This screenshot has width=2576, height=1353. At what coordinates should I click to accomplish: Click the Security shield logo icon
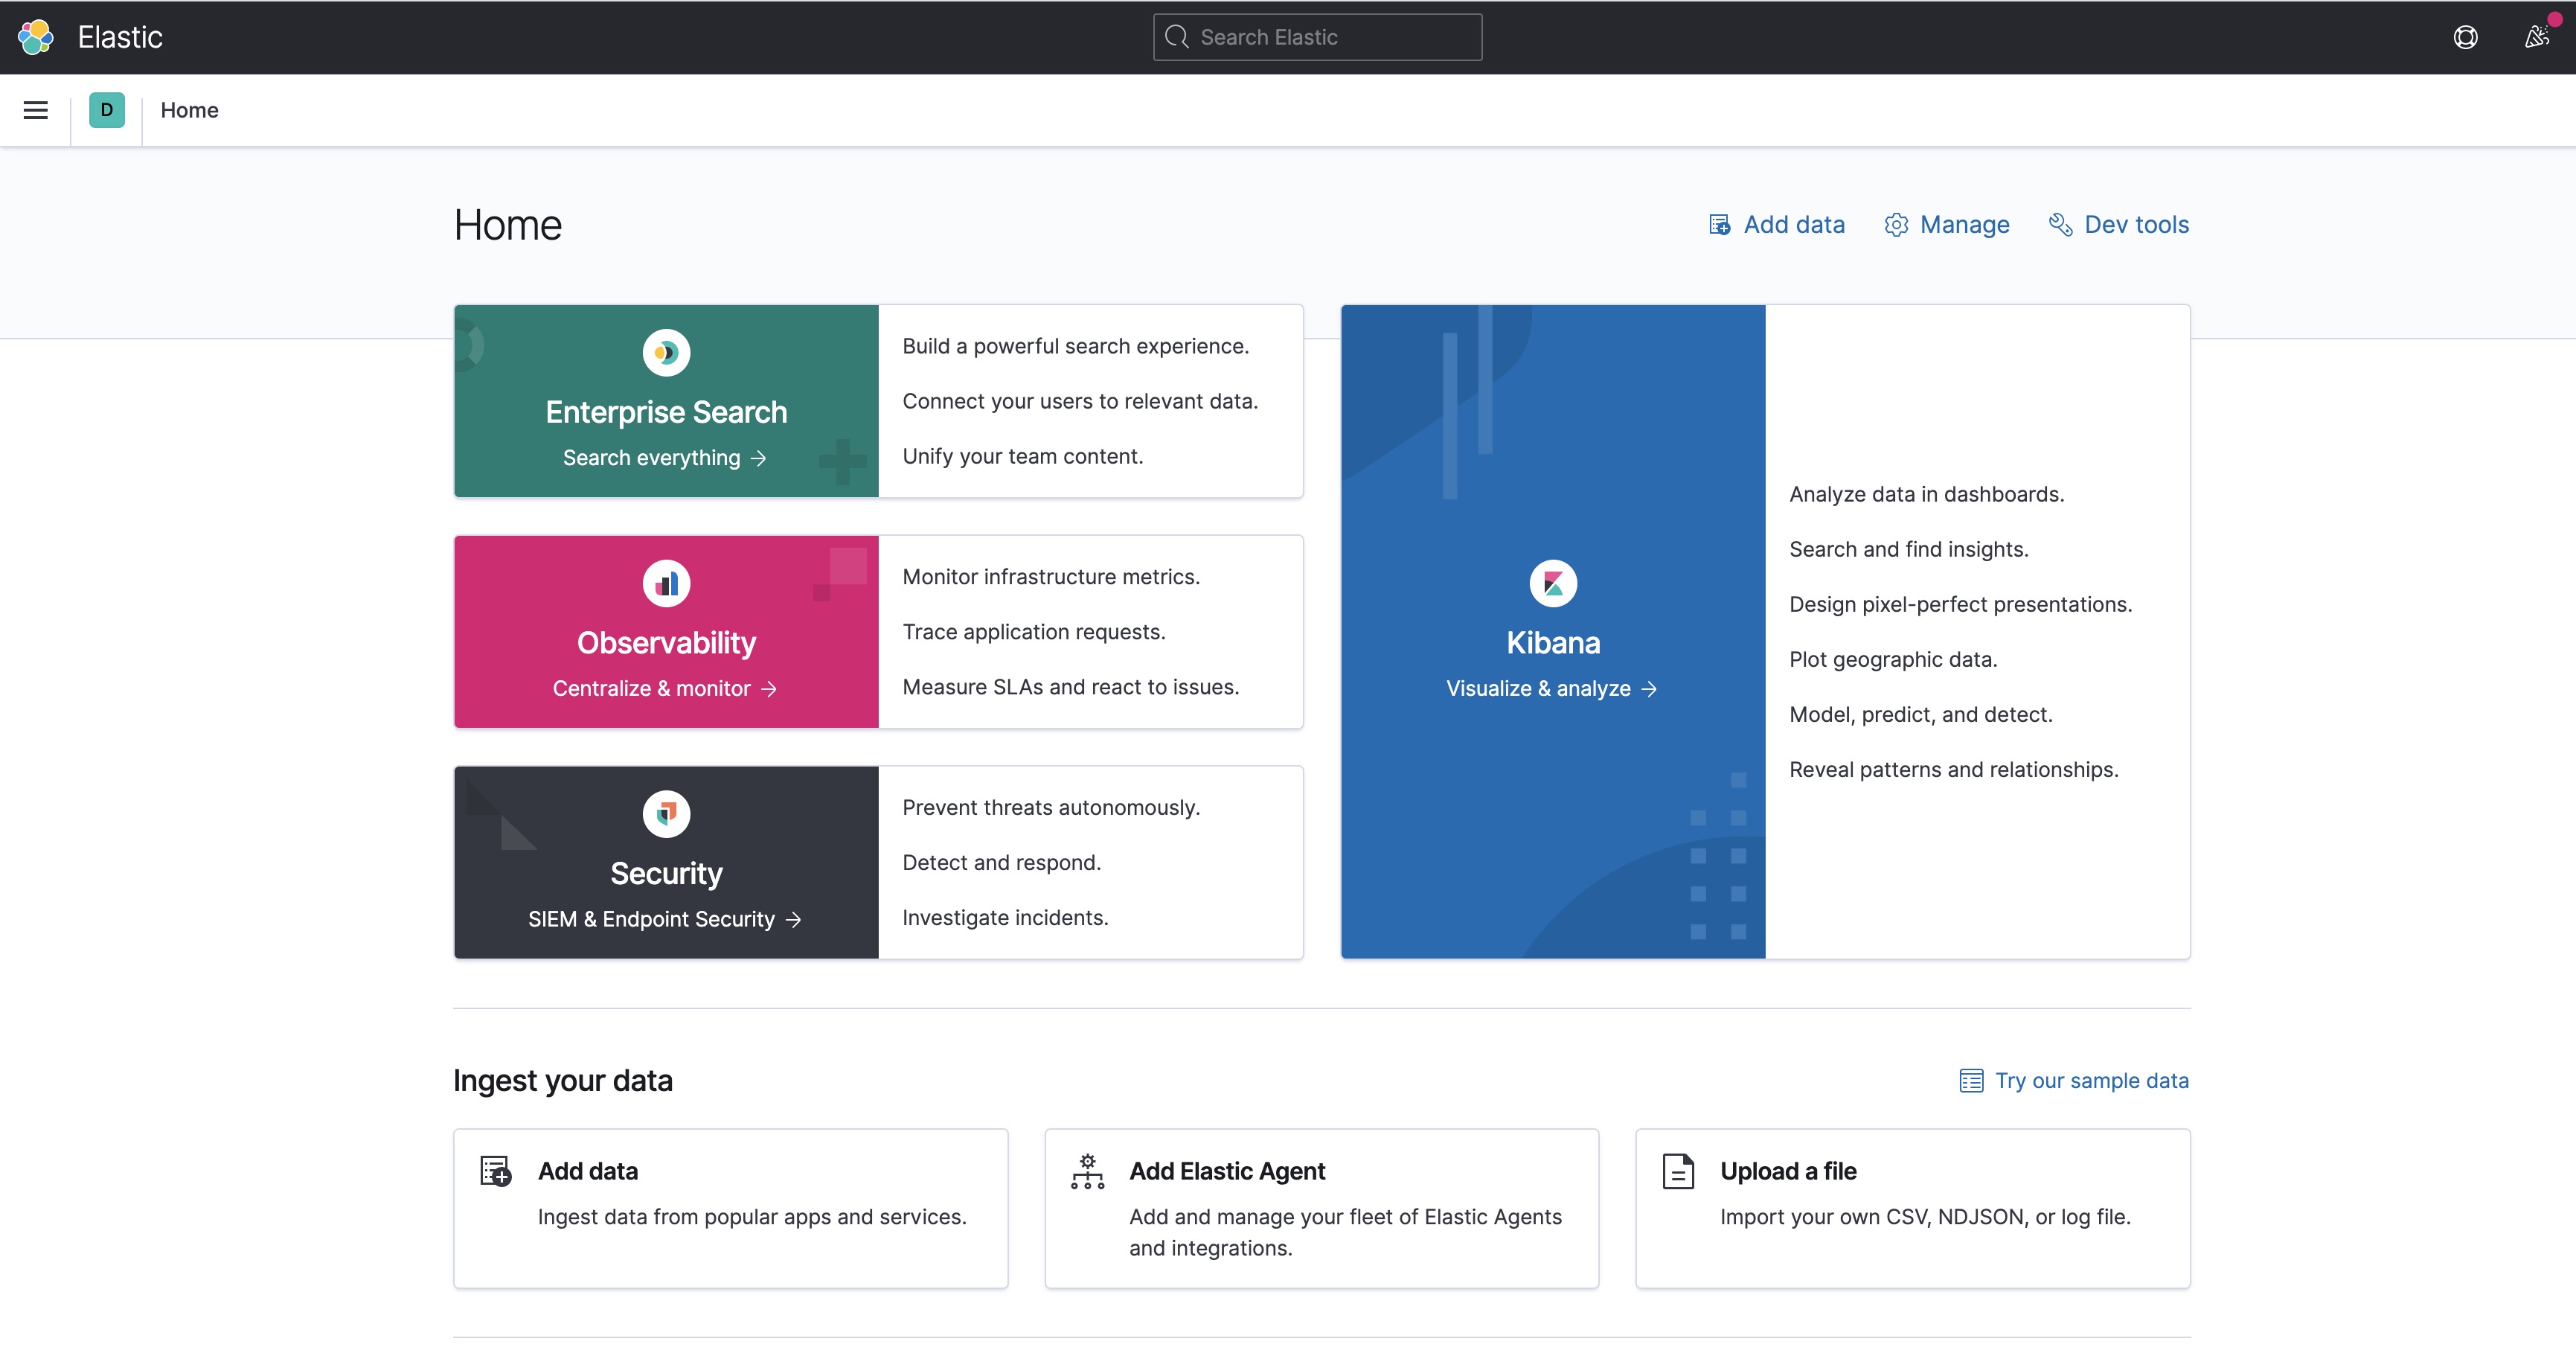pos(666,814)
